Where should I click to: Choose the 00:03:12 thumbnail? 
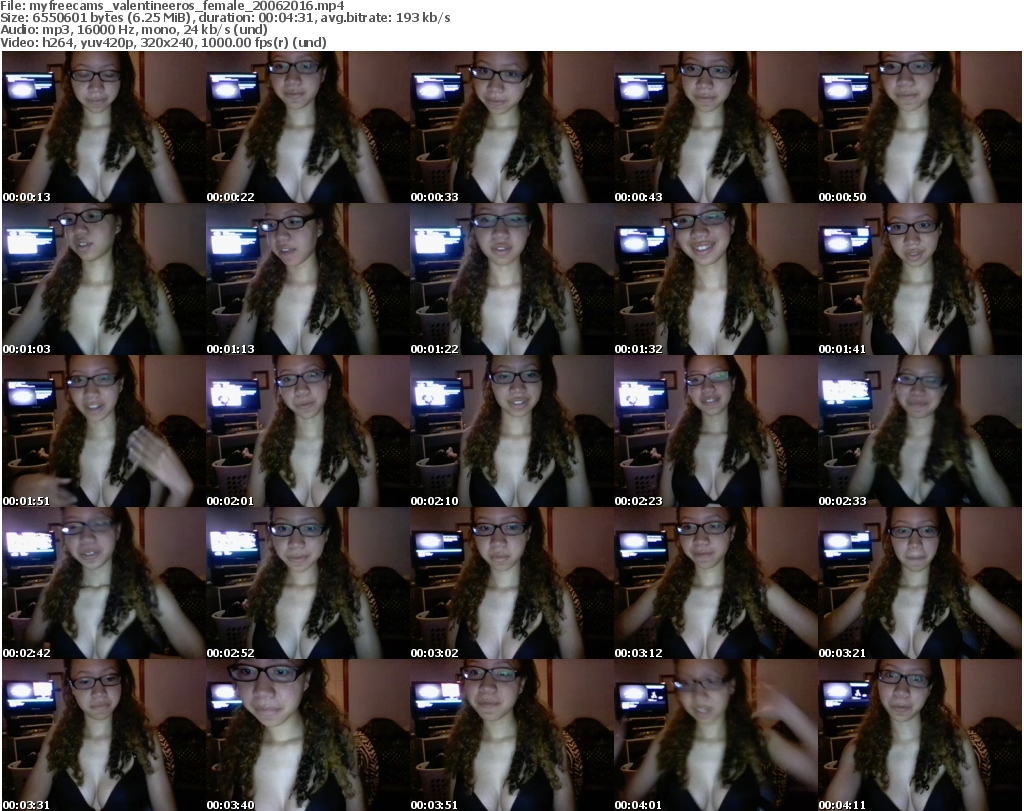(715, 583)
